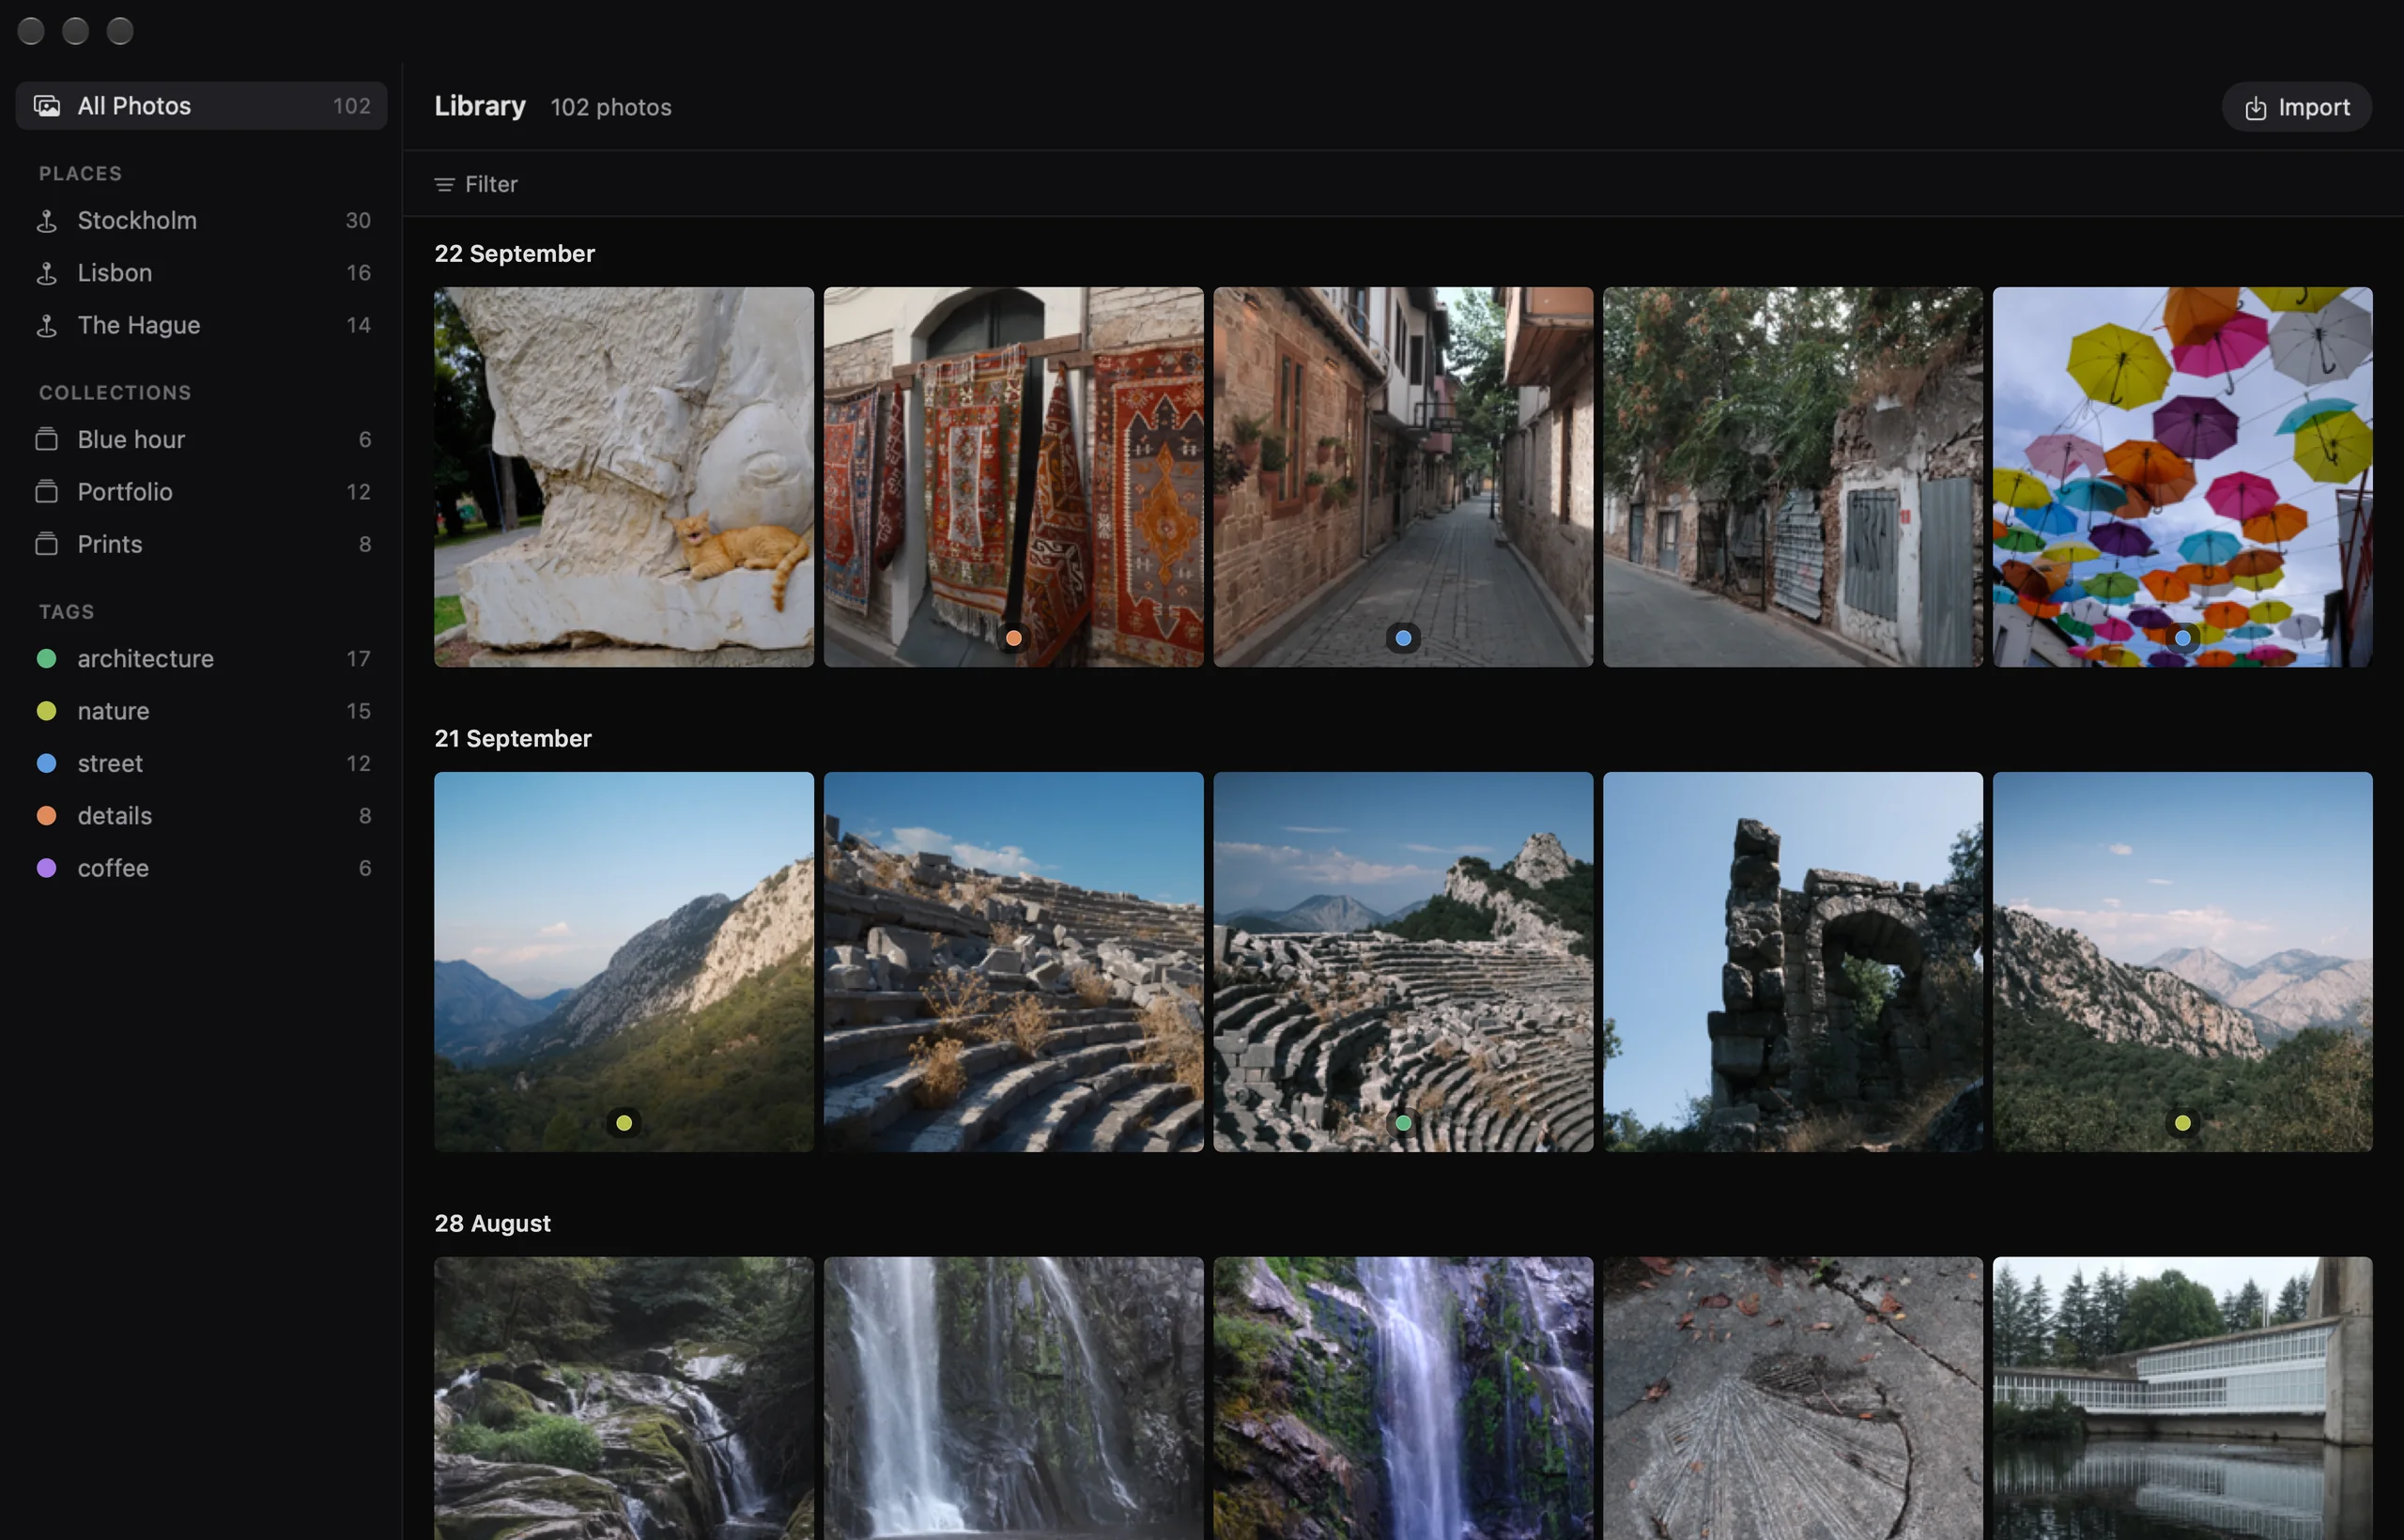Open the stone arch ruin photo
Image resolution: width=2404 pixels, height=1540 pixels.
[x=1793, y=961]
